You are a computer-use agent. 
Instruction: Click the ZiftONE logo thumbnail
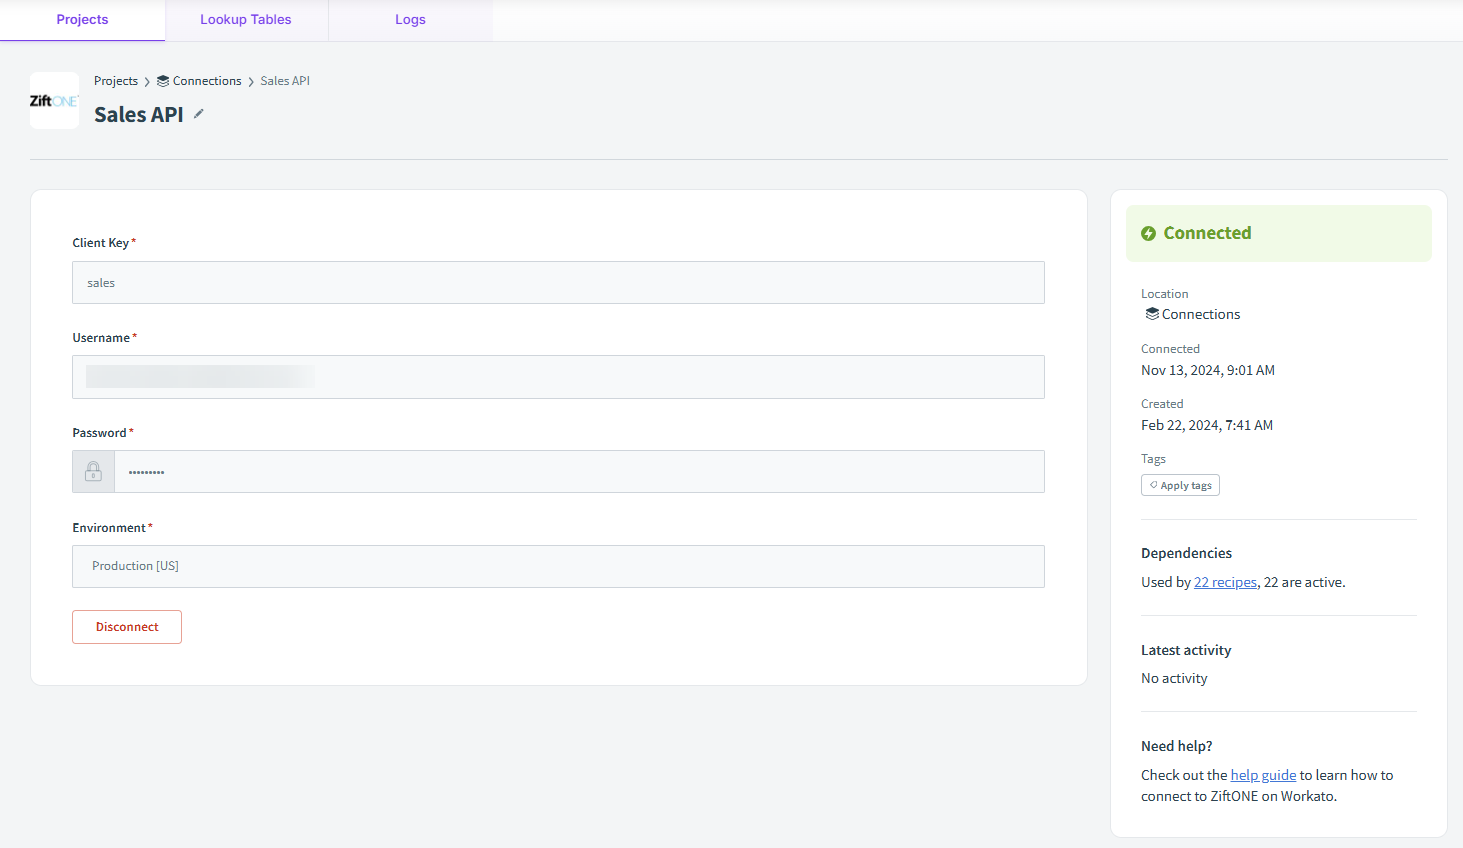(54, 100)
